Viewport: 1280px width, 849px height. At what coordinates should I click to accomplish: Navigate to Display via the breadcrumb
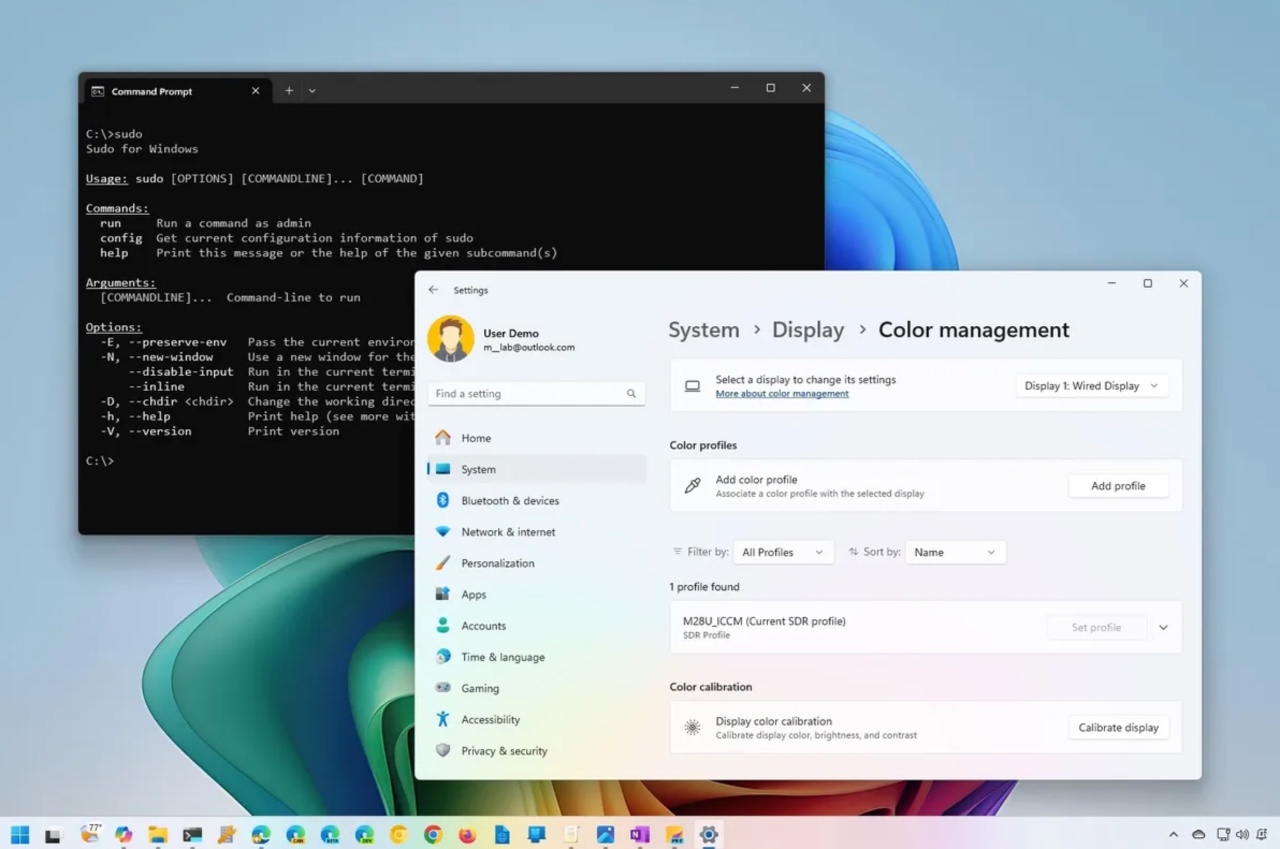[x=807, y=329]
